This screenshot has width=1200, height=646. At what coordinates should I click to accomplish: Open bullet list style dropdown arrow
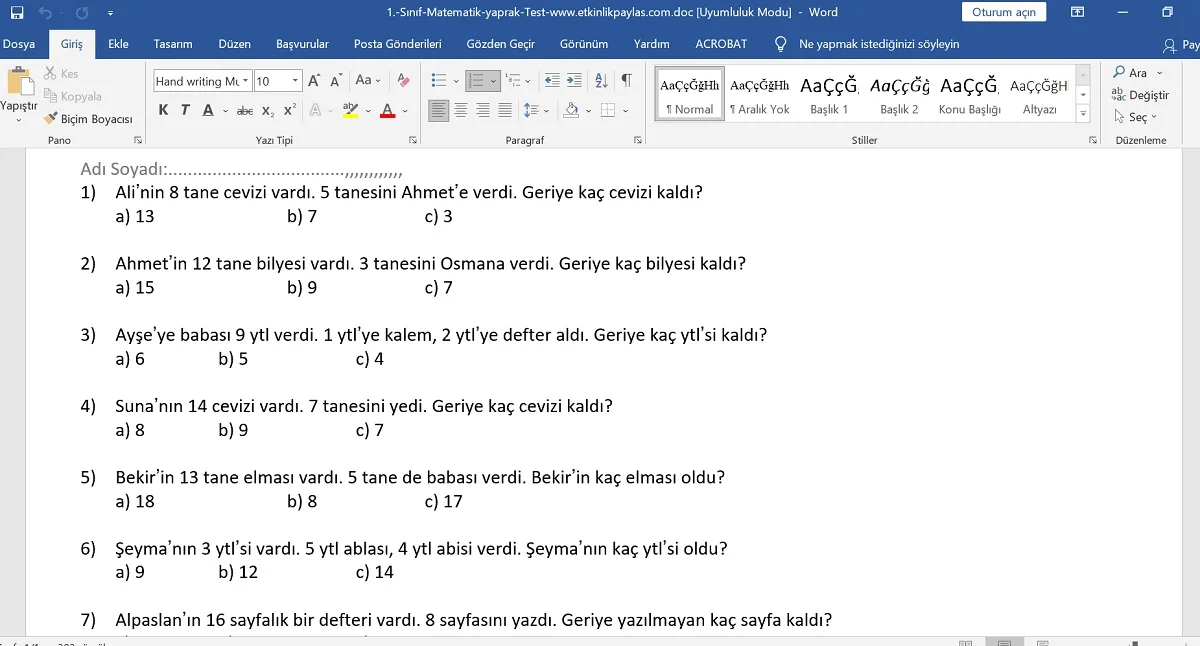(x=456, y=81)
